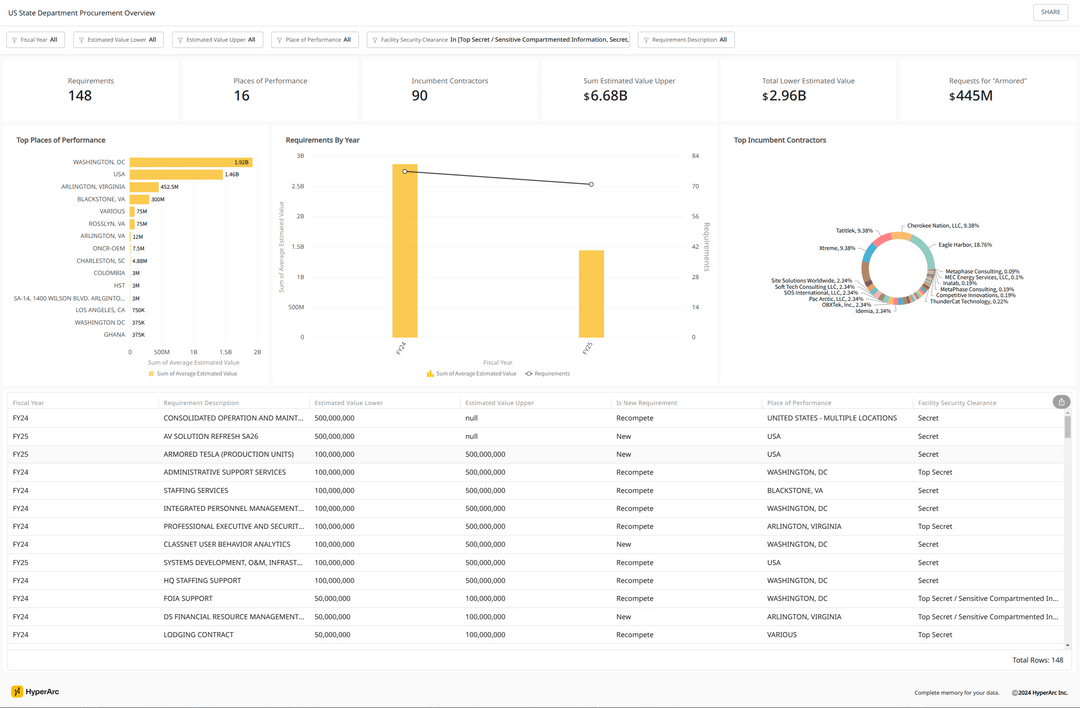The height and width of the screenshot is (708, 1080).
Task: Click the Fiscal Year filter funnel icon
Action: click(x=14, y=40)
